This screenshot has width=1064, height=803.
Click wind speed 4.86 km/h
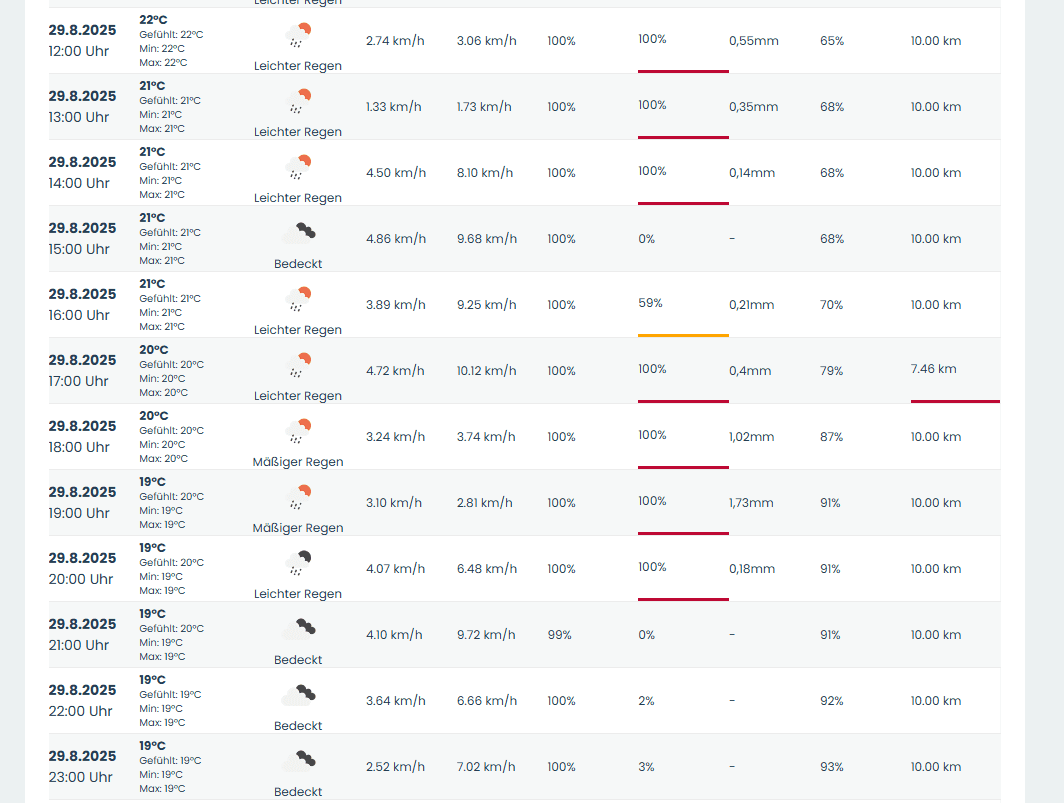396,238
